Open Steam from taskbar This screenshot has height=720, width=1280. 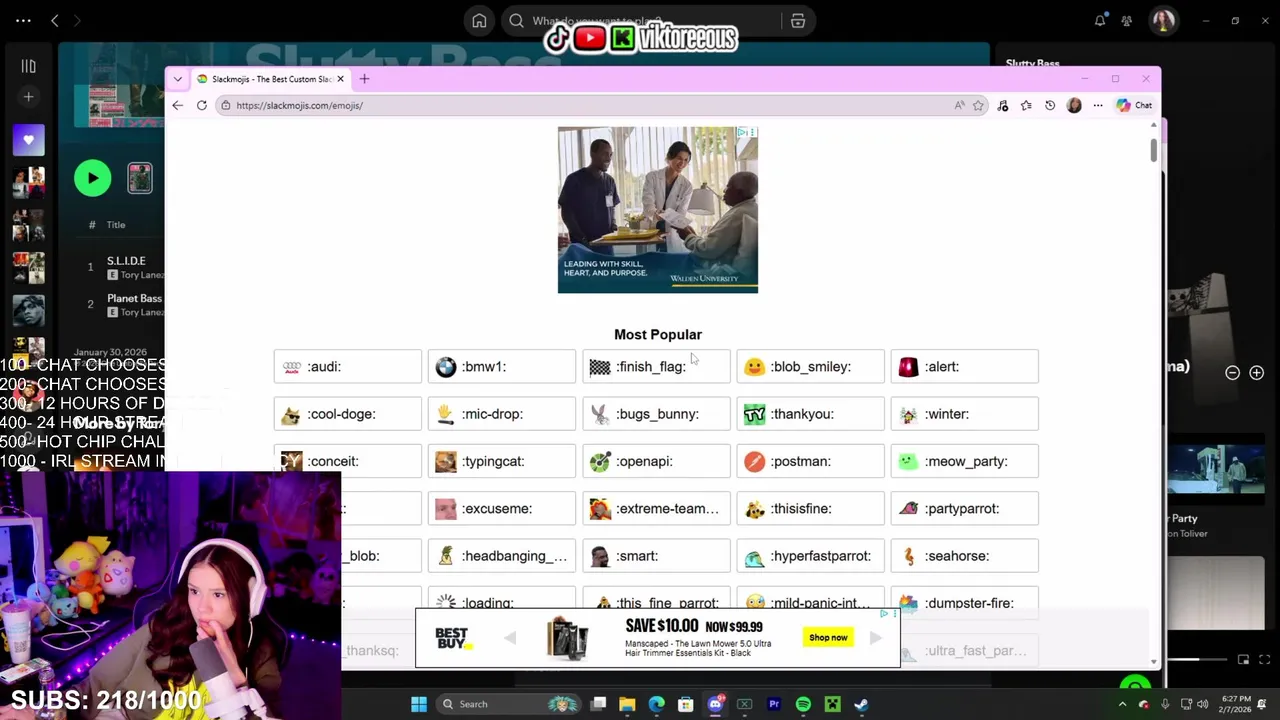pyautogui.click(x=862, y=704)
